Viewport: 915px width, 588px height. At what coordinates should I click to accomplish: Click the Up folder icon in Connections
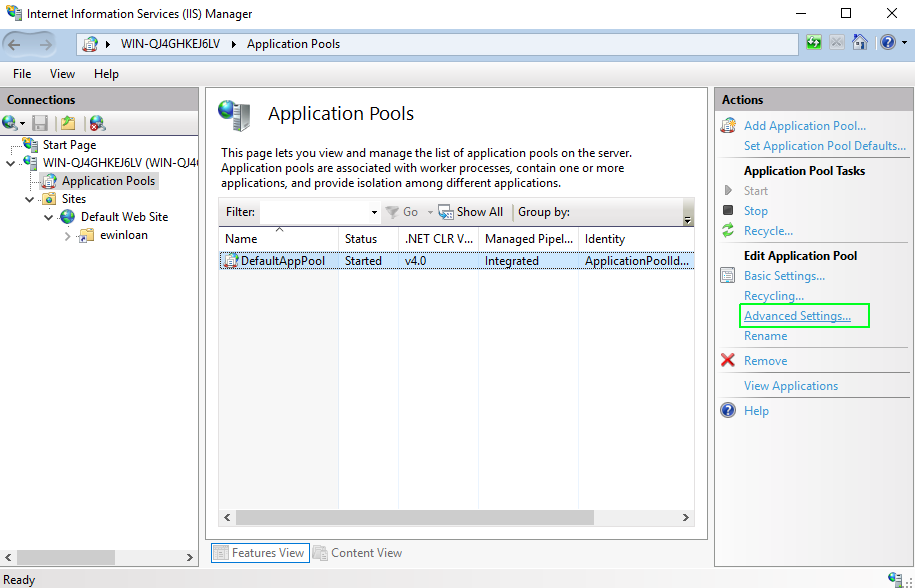point(68,123)
